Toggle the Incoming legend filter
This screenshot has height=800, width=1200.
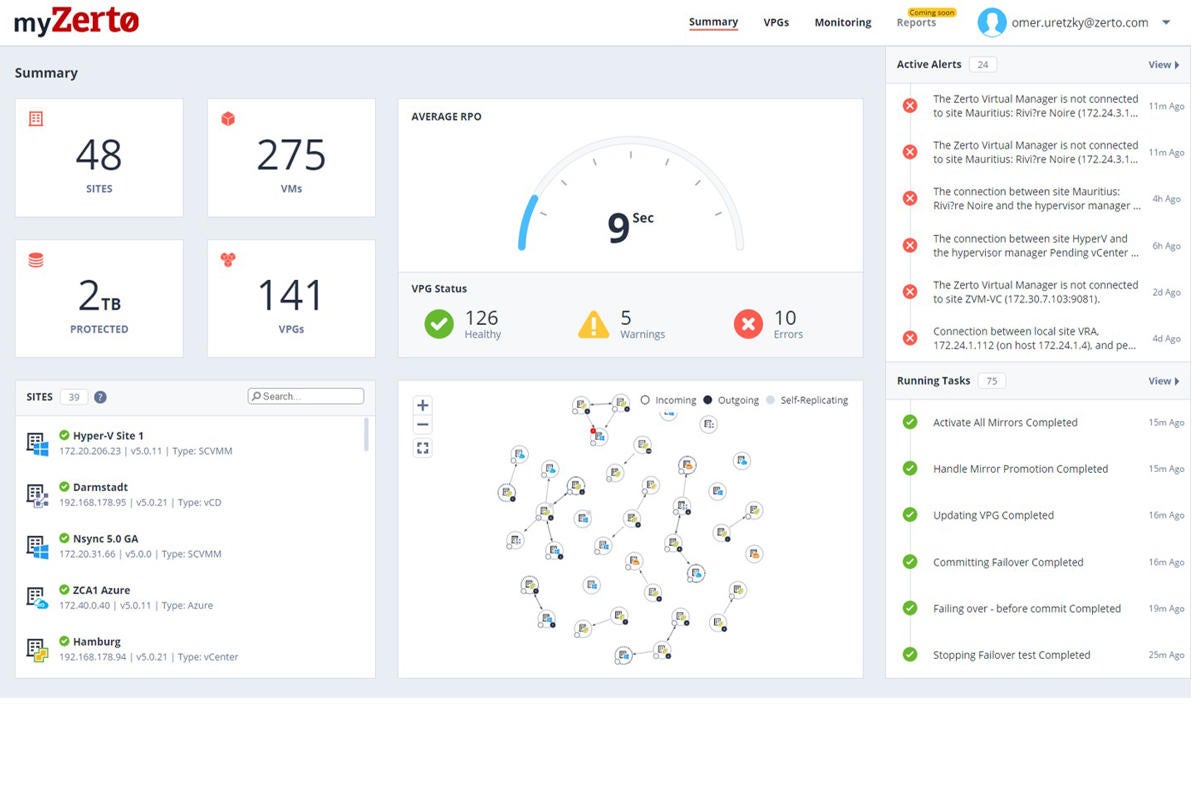tap(668, 400)
